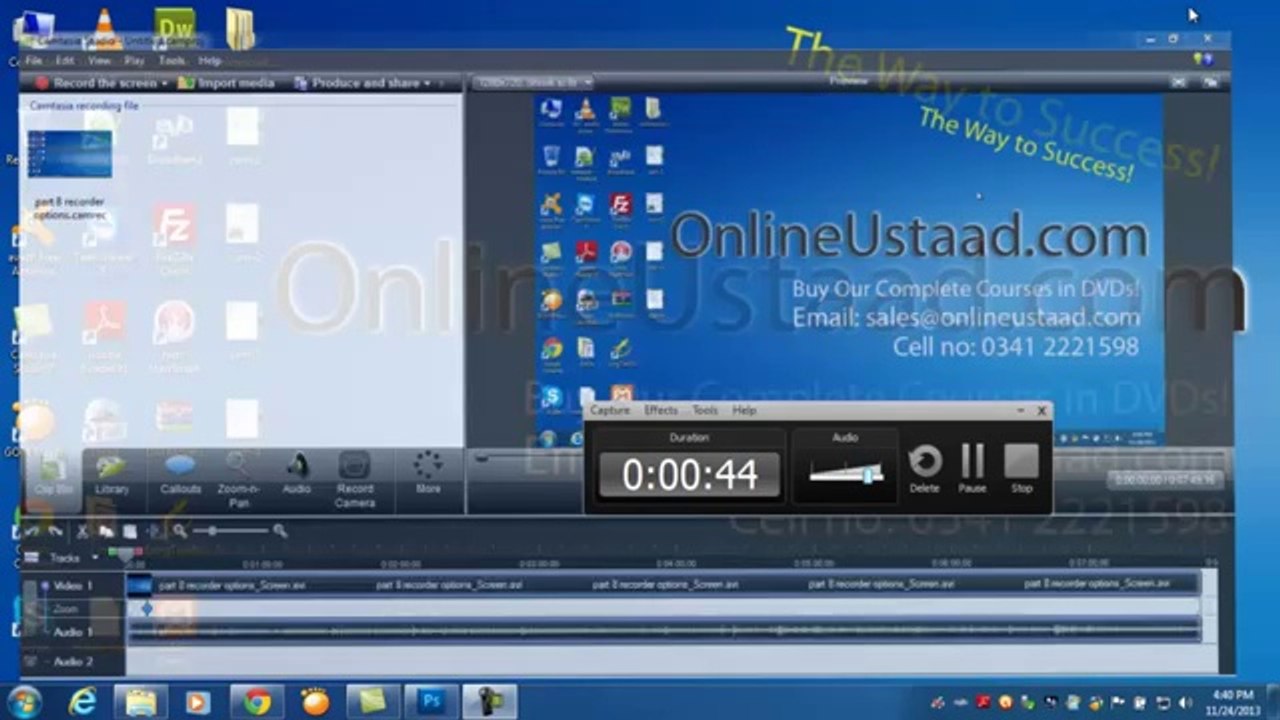Open Windows Media Player from taskbar
The image size is (1280, 720).
(198, 702)
